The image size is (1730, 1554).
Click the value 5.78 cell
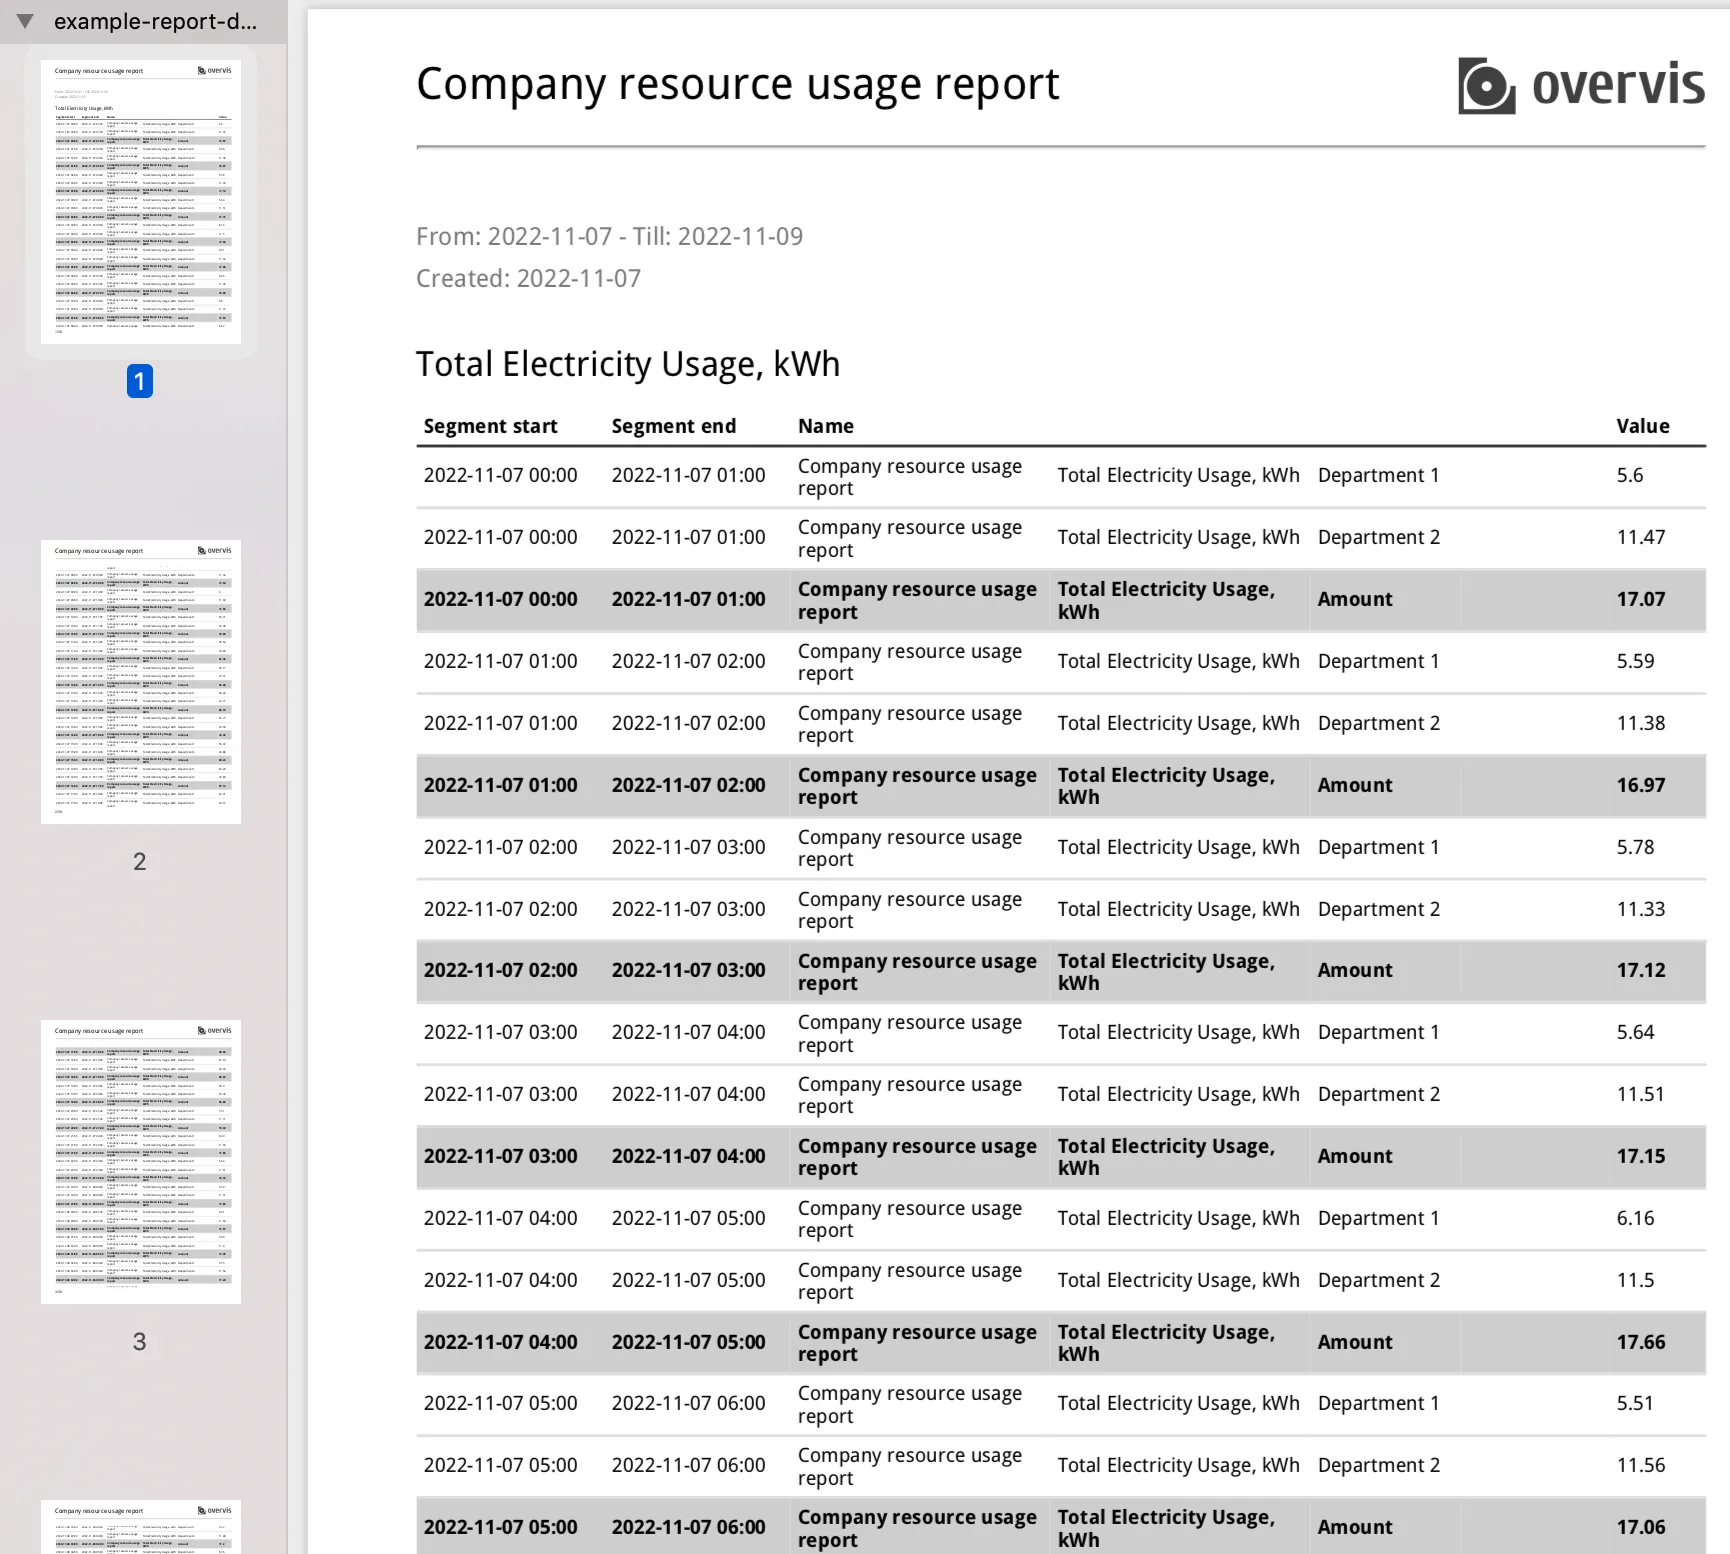tap(1635, 847)
